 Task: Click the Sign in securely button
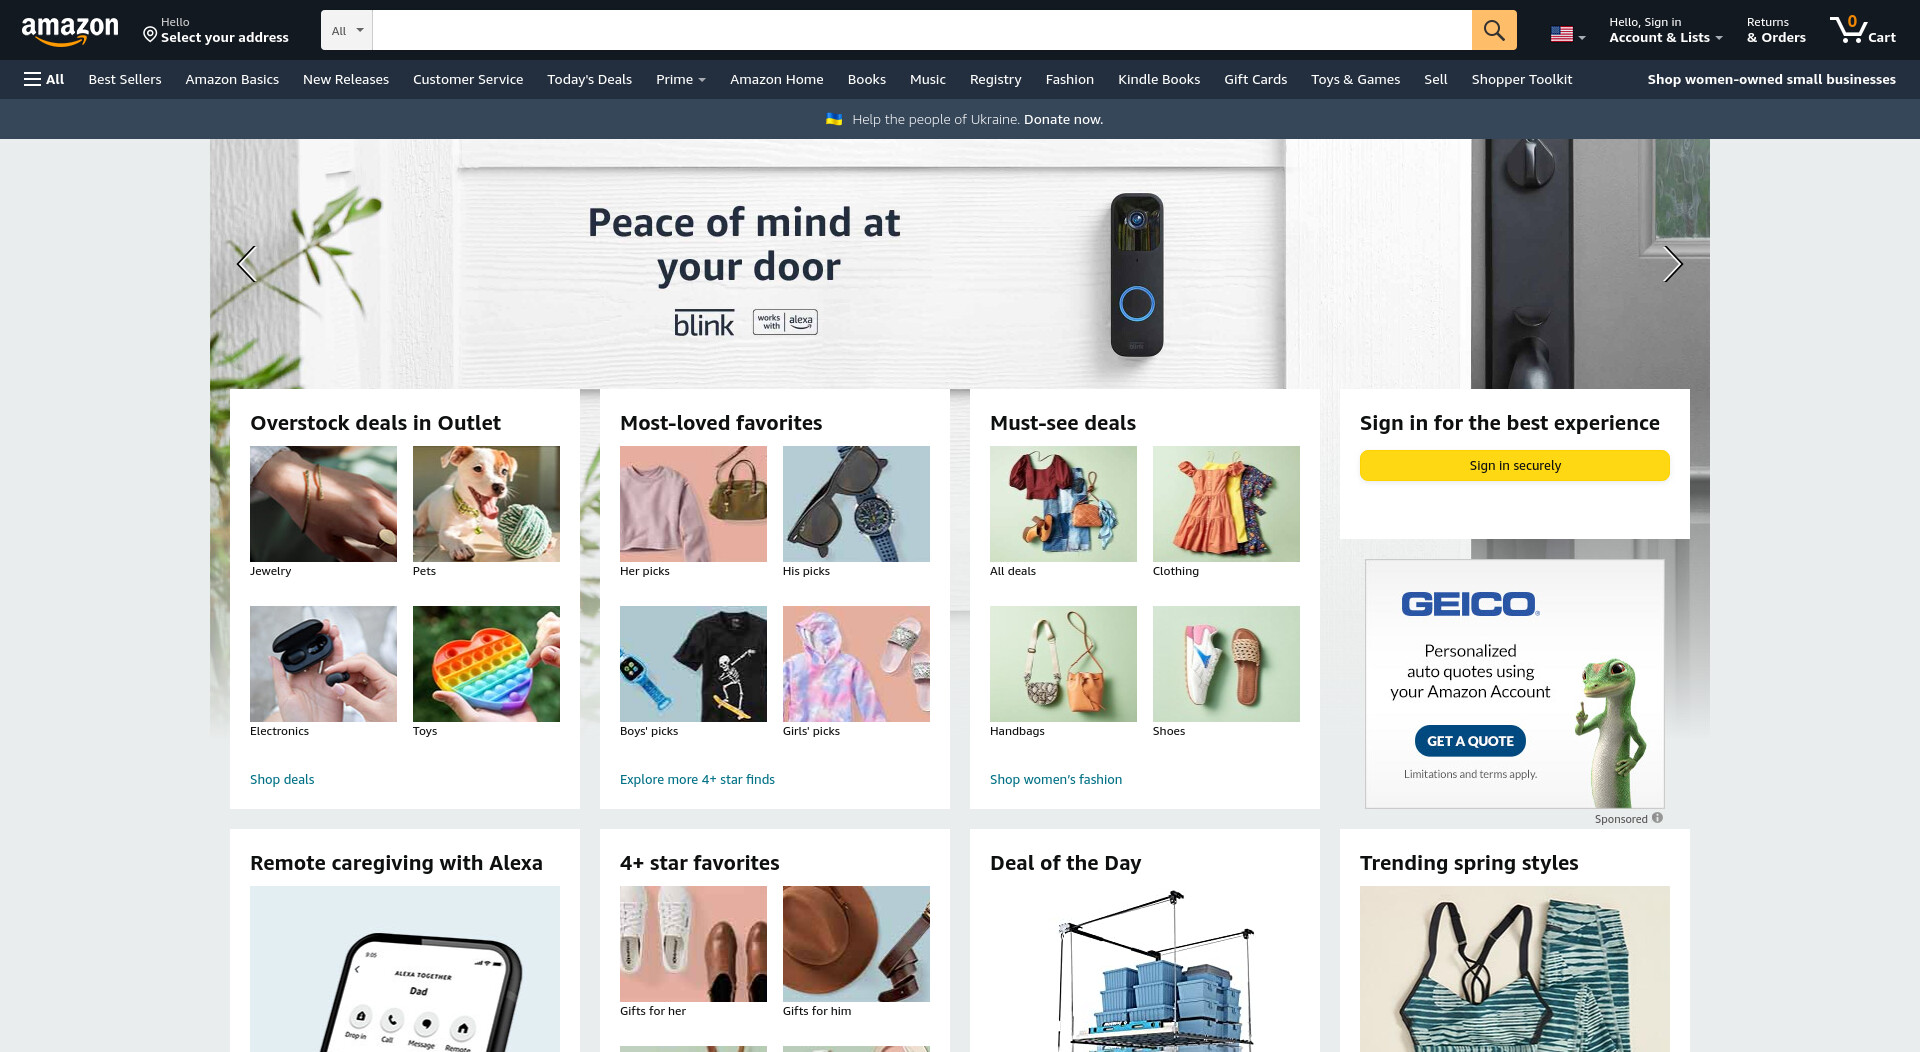tap(1514, 465)
